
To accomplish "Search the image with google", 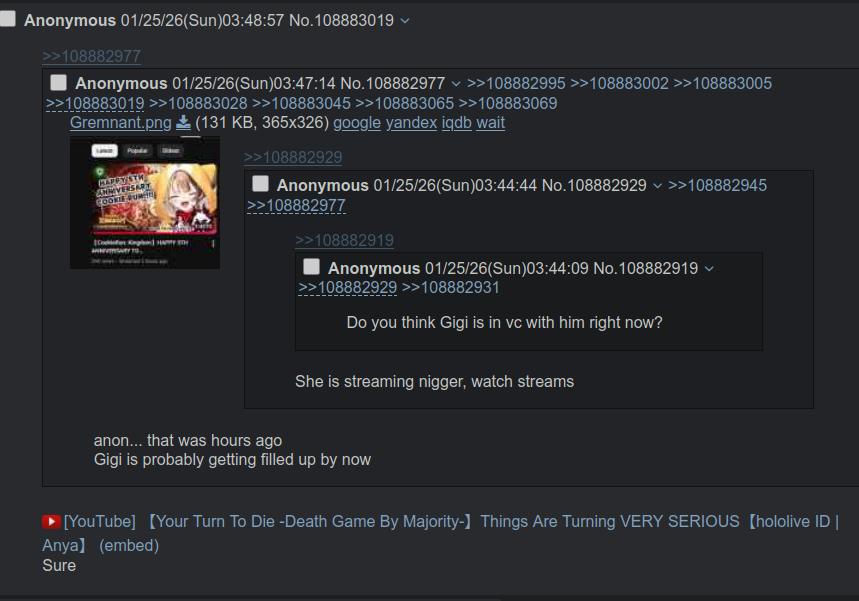I will [357, 123].
